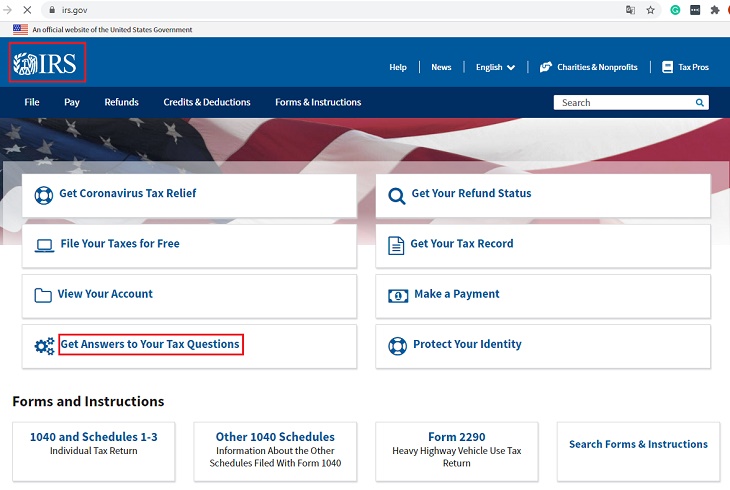This screenshot has width=730, height=490.
Task: Open the translate page icon
Action: (630, 10)
